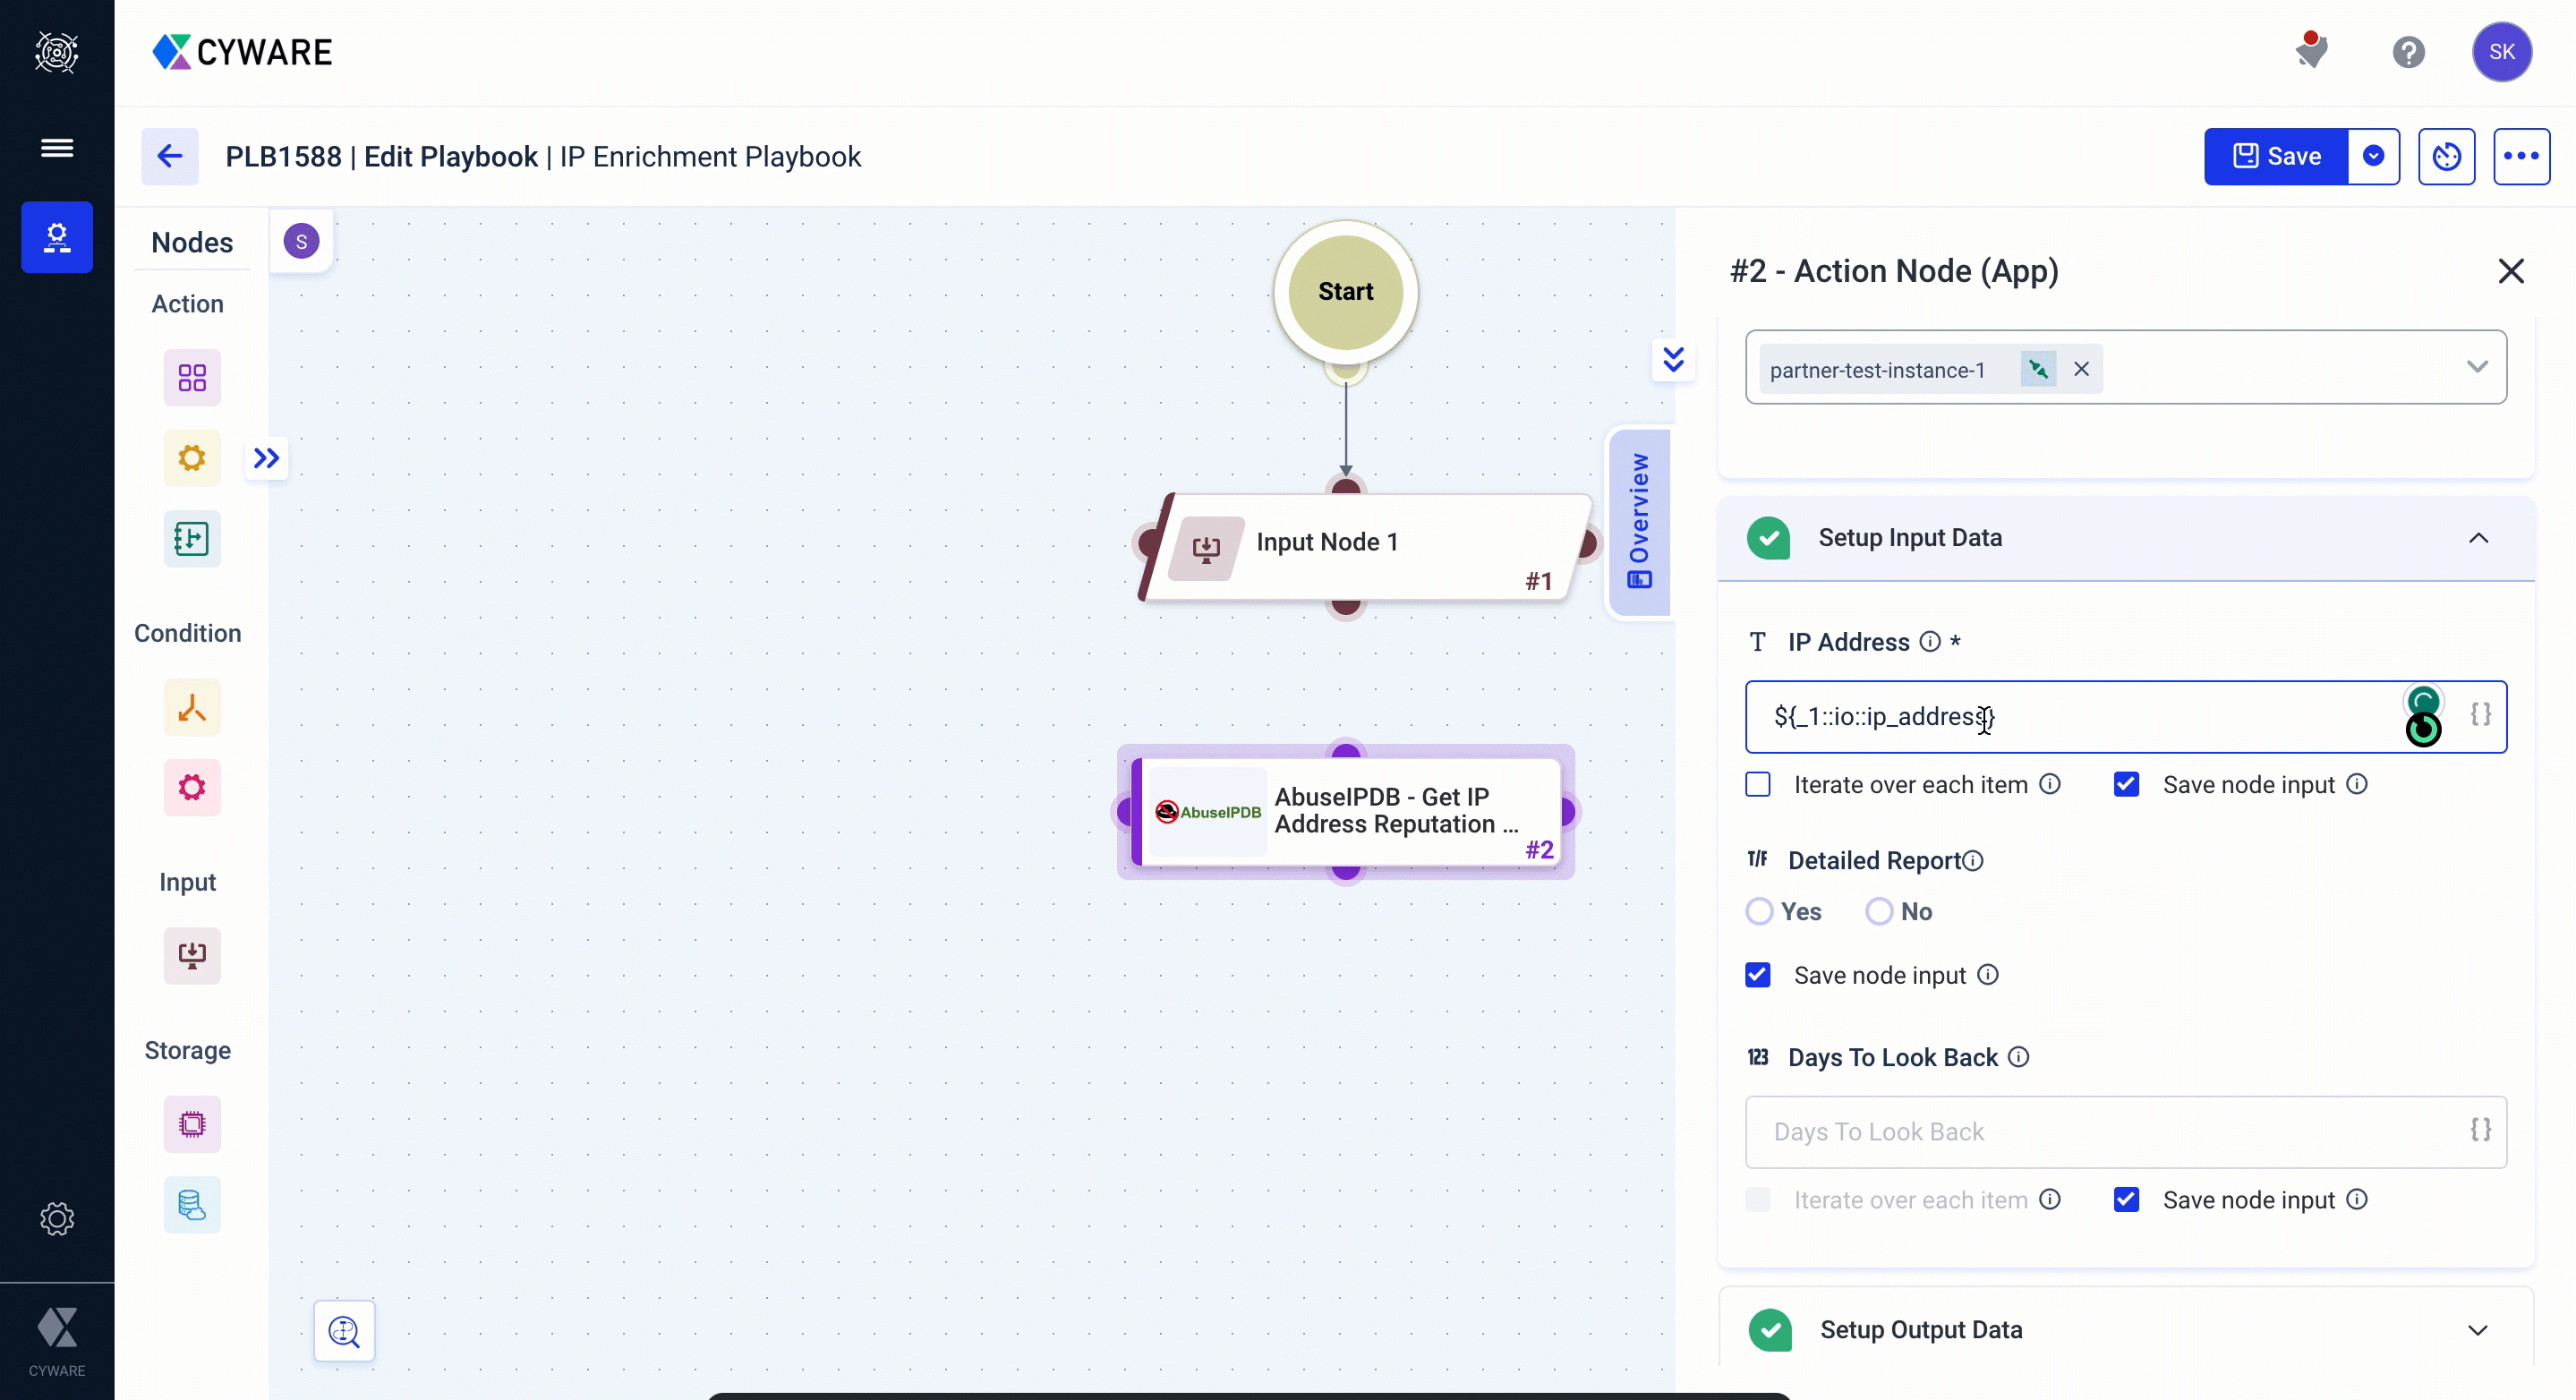
Task: Click the purple memory storage node icon
Action: (x=192, y=1124)
